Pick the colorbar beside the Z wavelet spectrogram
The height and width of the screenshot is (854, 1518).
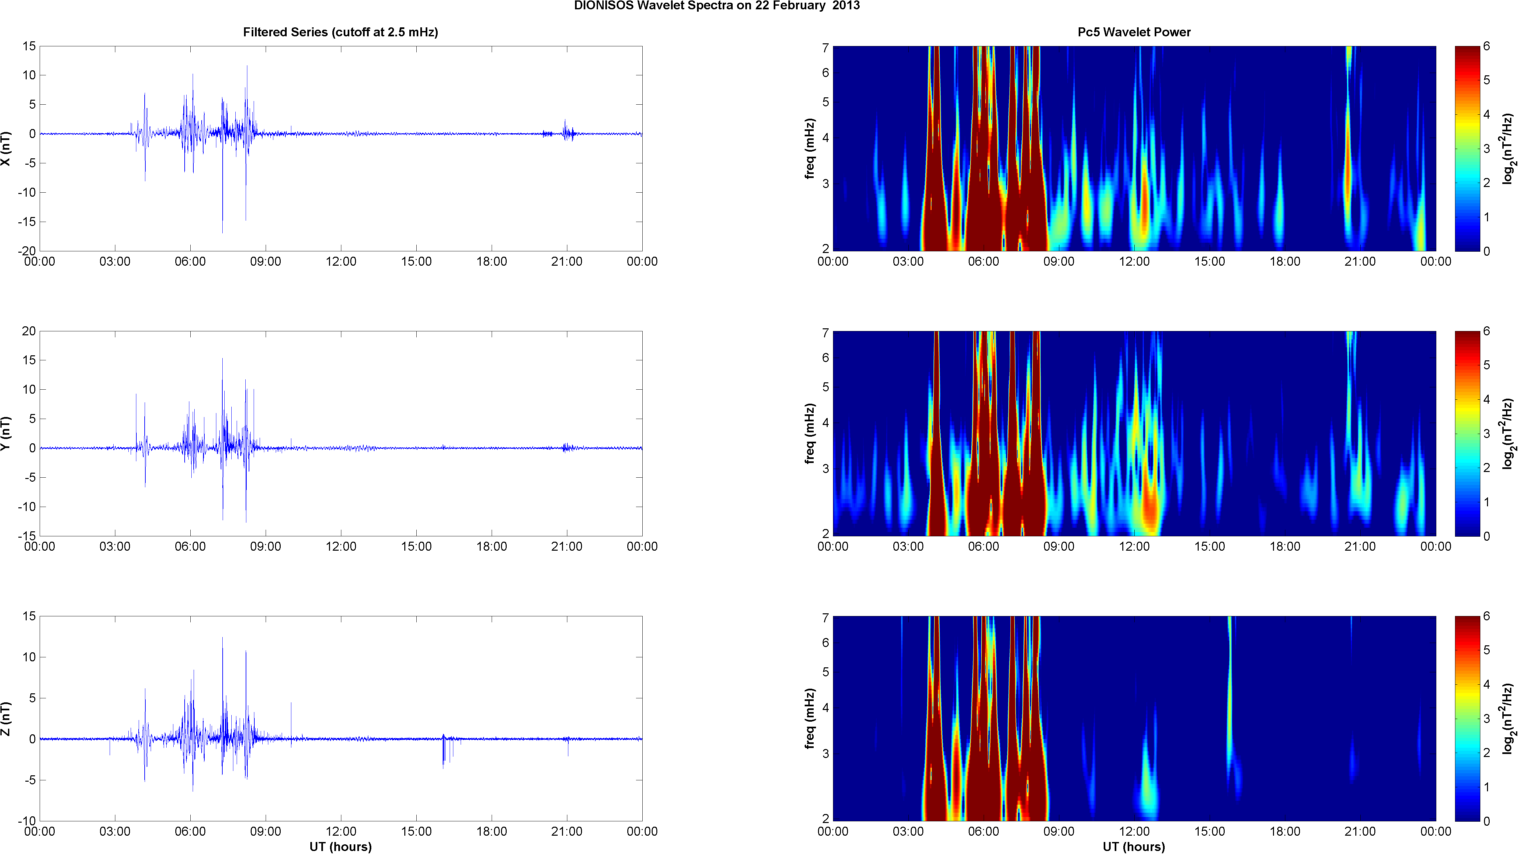tap(1467, 718)
